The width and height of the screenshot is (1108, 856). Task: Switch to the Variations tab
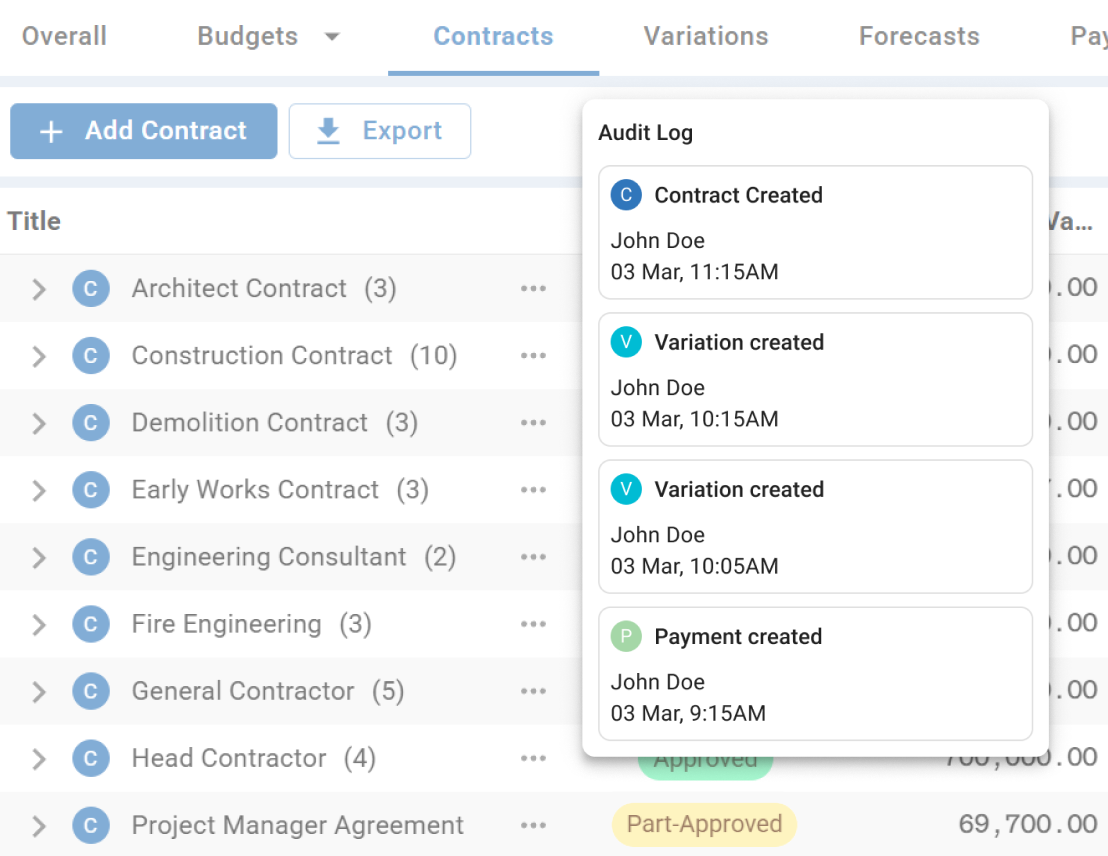(x=705, y=36)
